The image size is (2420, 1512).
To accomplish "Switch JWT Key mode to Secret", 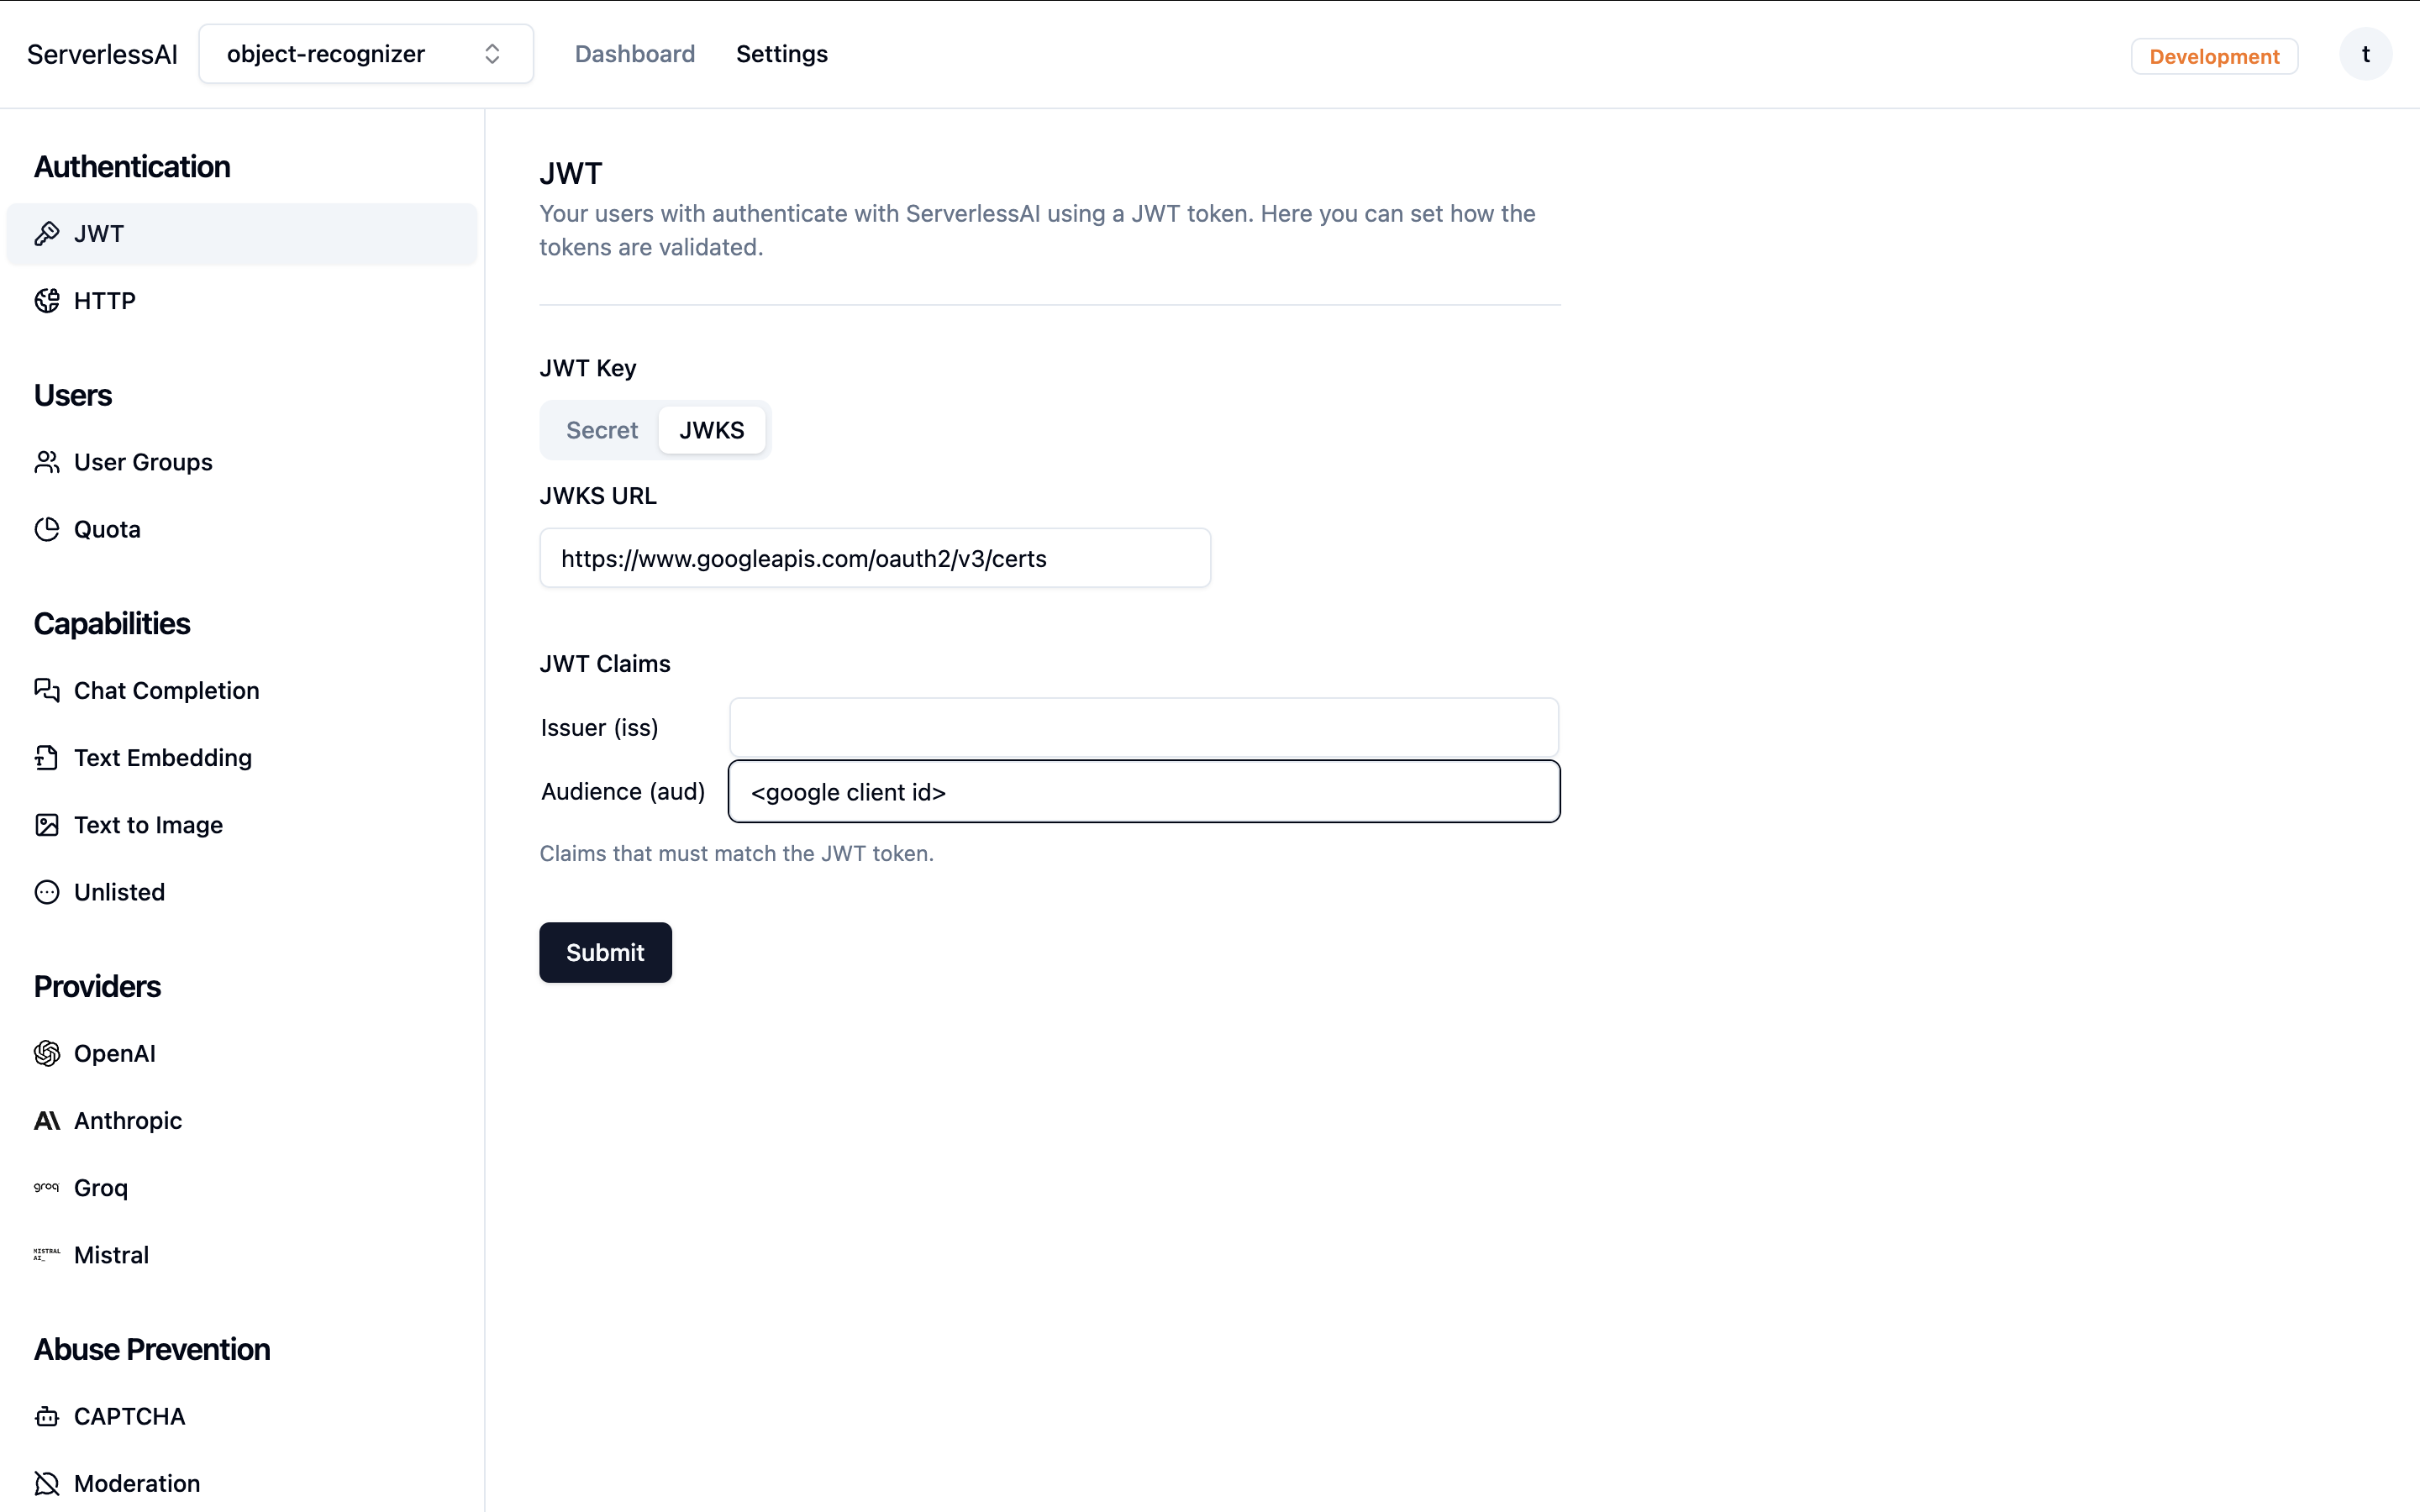I will click(x=602, y=430).
